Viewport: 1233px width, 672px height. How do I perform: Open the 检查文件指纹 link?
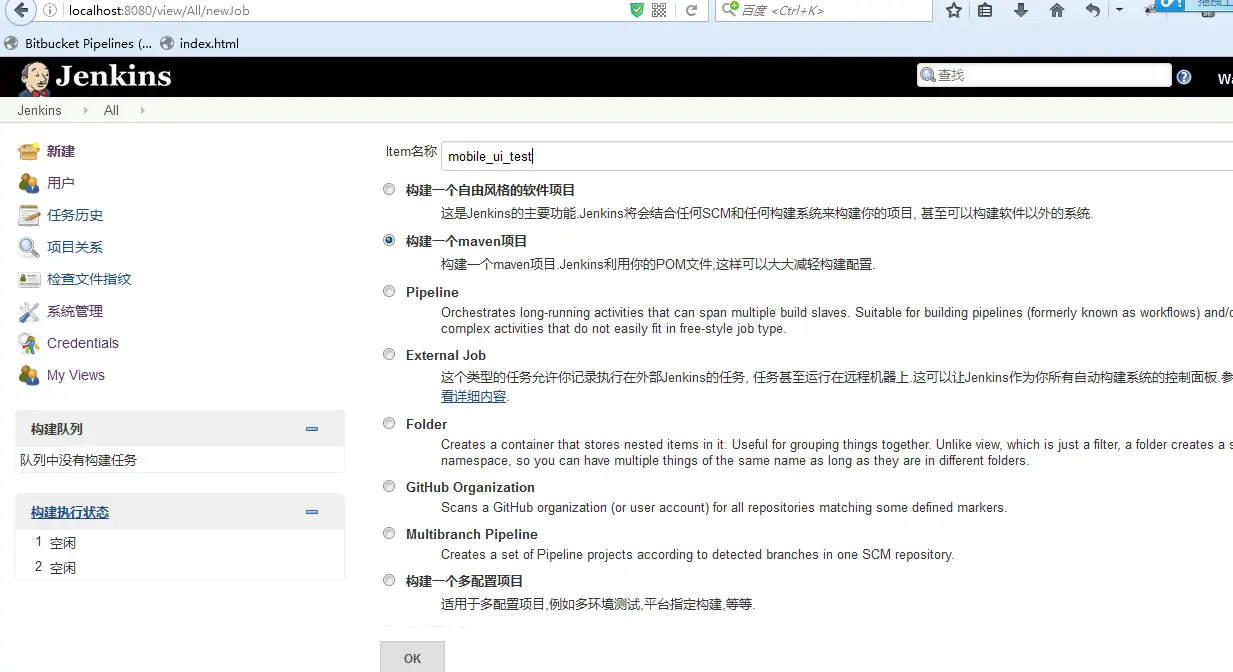coord(89,279)
